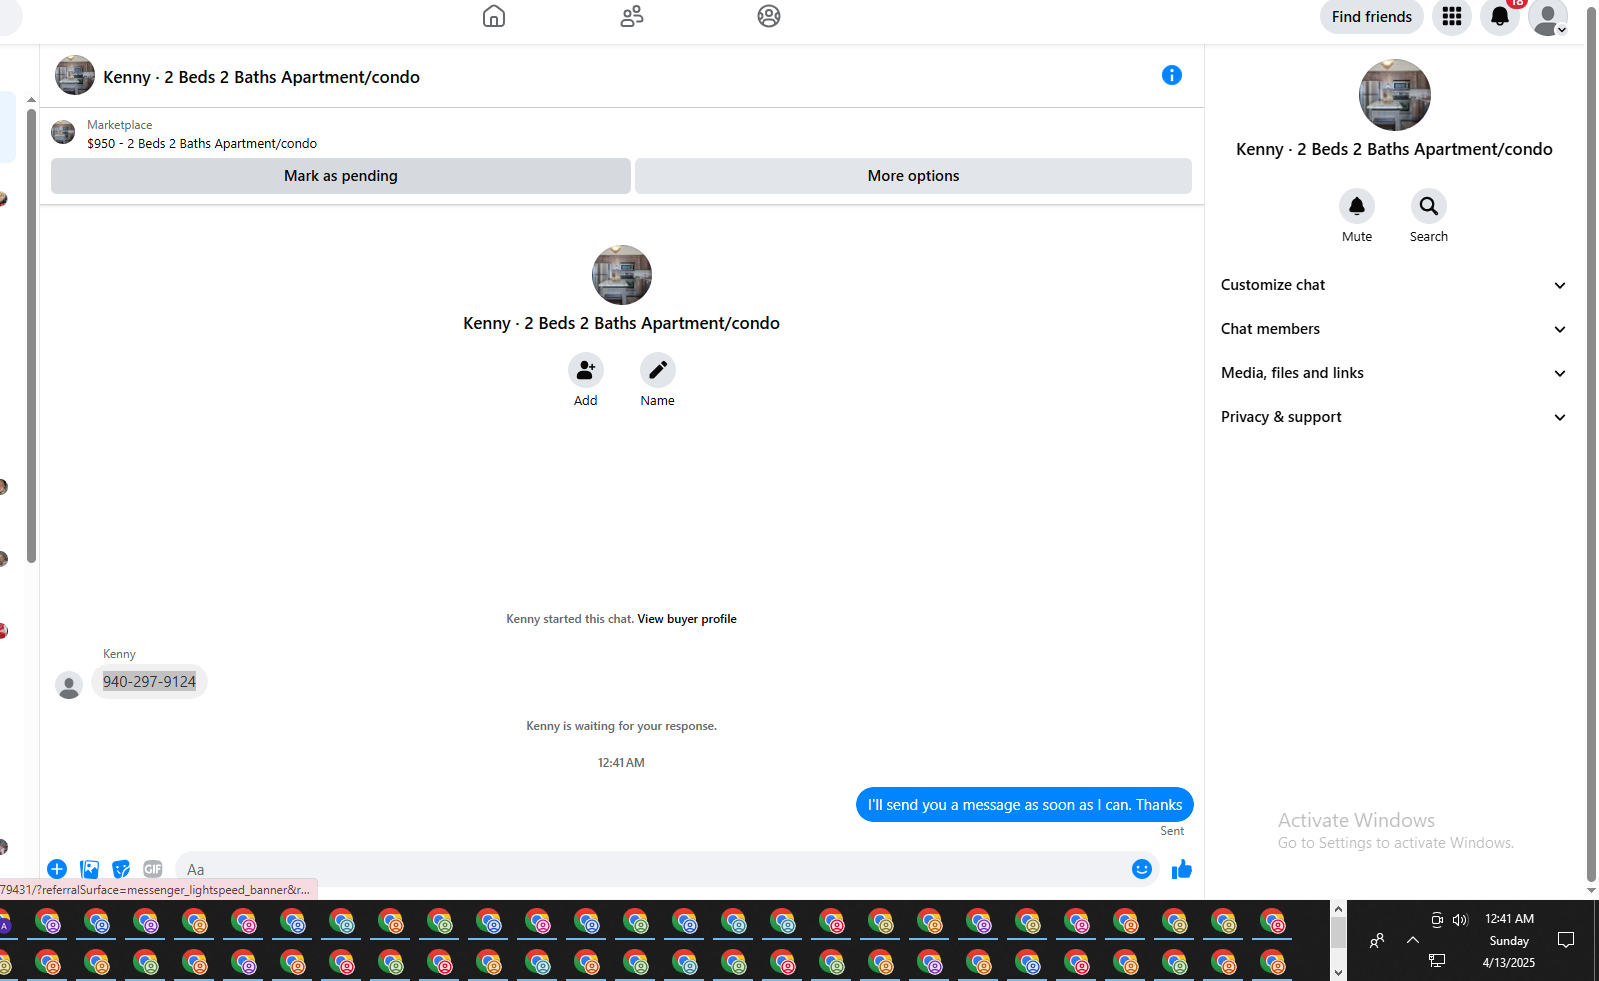Click taskbar scroll down arrow

point(1338,973)
